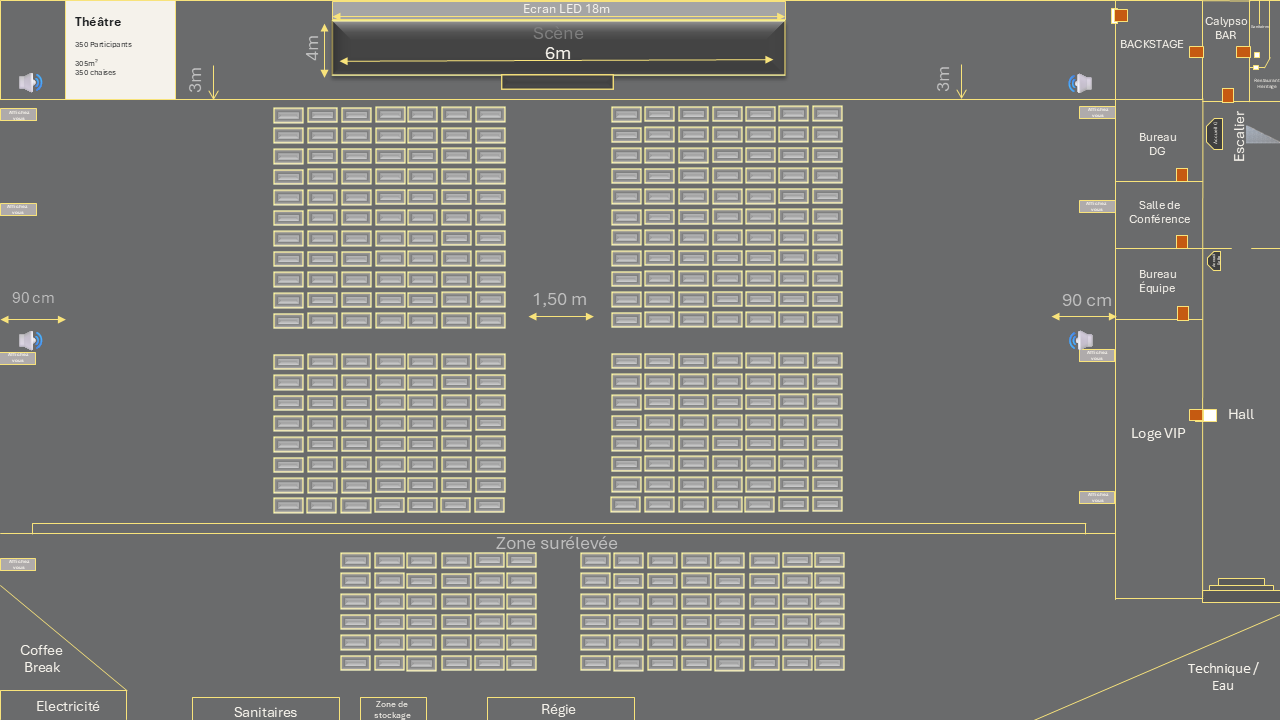Click the Calypso BAR label

pos(1226,28)
